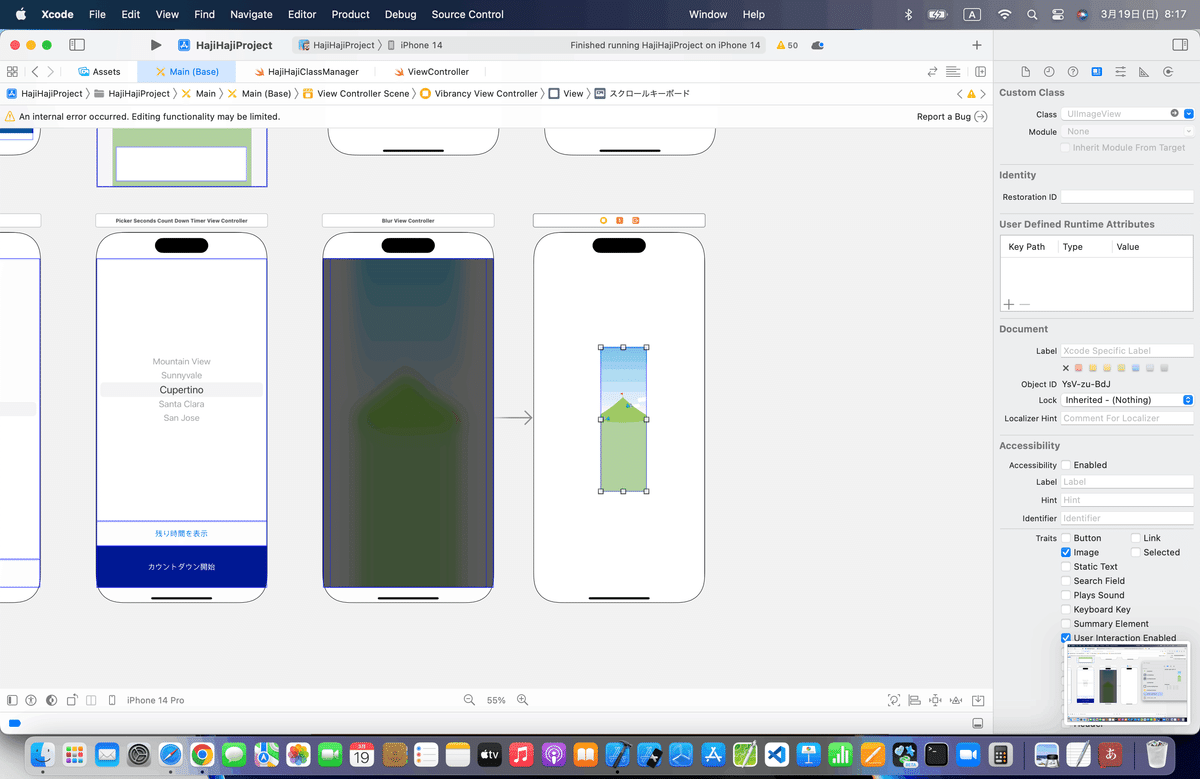The image size is (1200, 779).
Task: Toggle the Keyboard Key trait
Action: click(x=1066, y=610)
